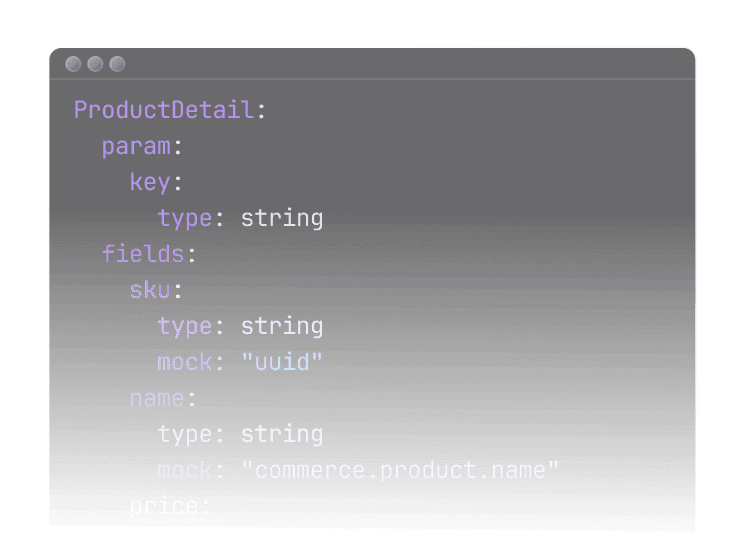Image resolution: width=745 pixels, height=536 pixels.
Task: Click 'type' keyword under name field
Action: point(184,434)
